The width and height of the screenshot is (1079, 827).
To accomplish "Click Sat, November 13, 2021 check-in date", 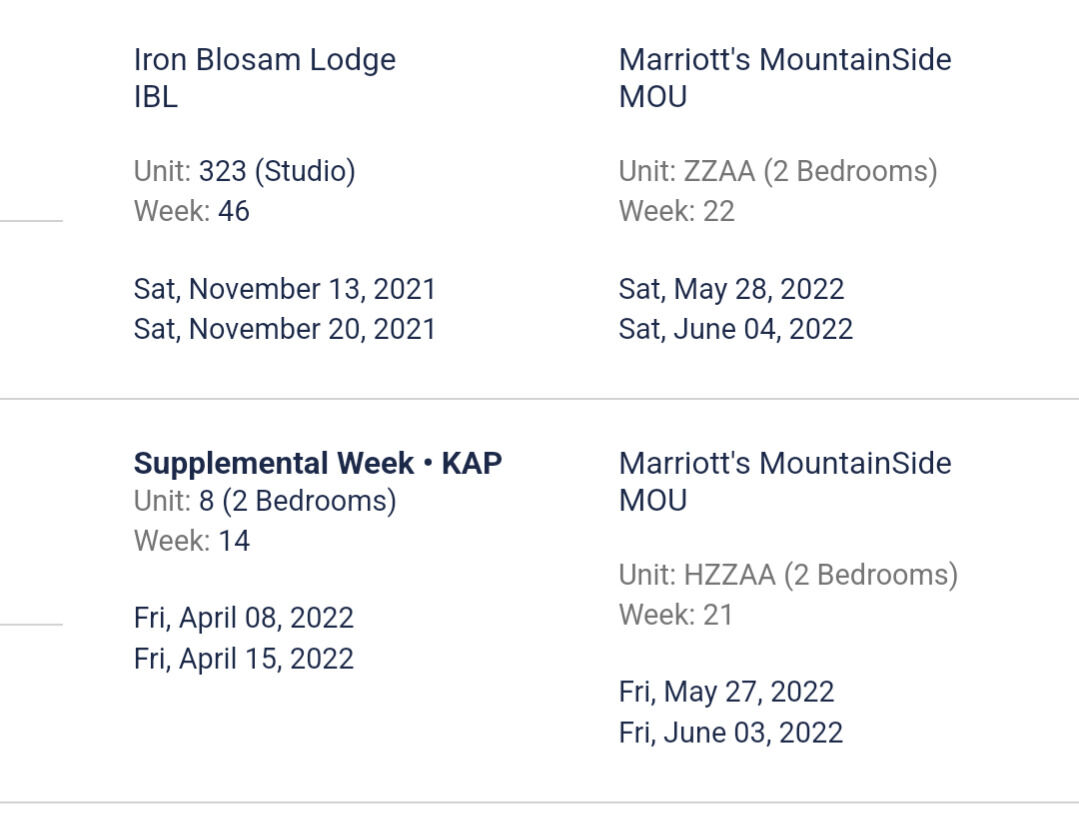I will (x=285, y=290).
